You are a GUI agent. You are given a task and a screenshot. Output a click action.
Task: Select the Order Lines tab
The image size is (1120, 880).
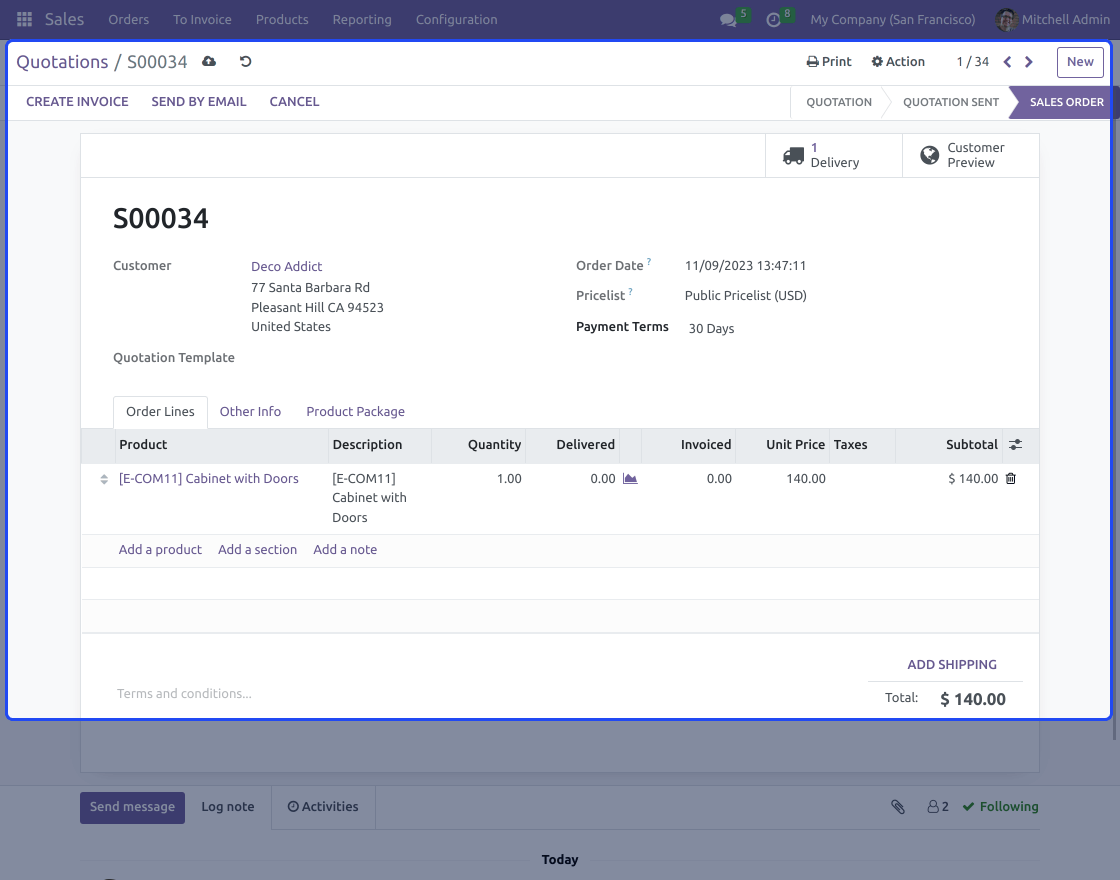[160, 412]
